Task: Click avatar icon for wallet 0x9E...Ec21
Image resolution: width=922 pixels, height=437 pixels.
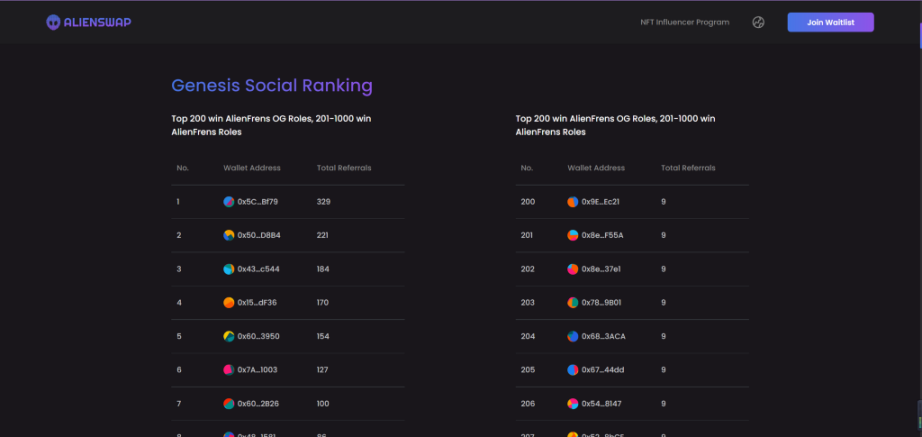Action: [x=573, y=202]
